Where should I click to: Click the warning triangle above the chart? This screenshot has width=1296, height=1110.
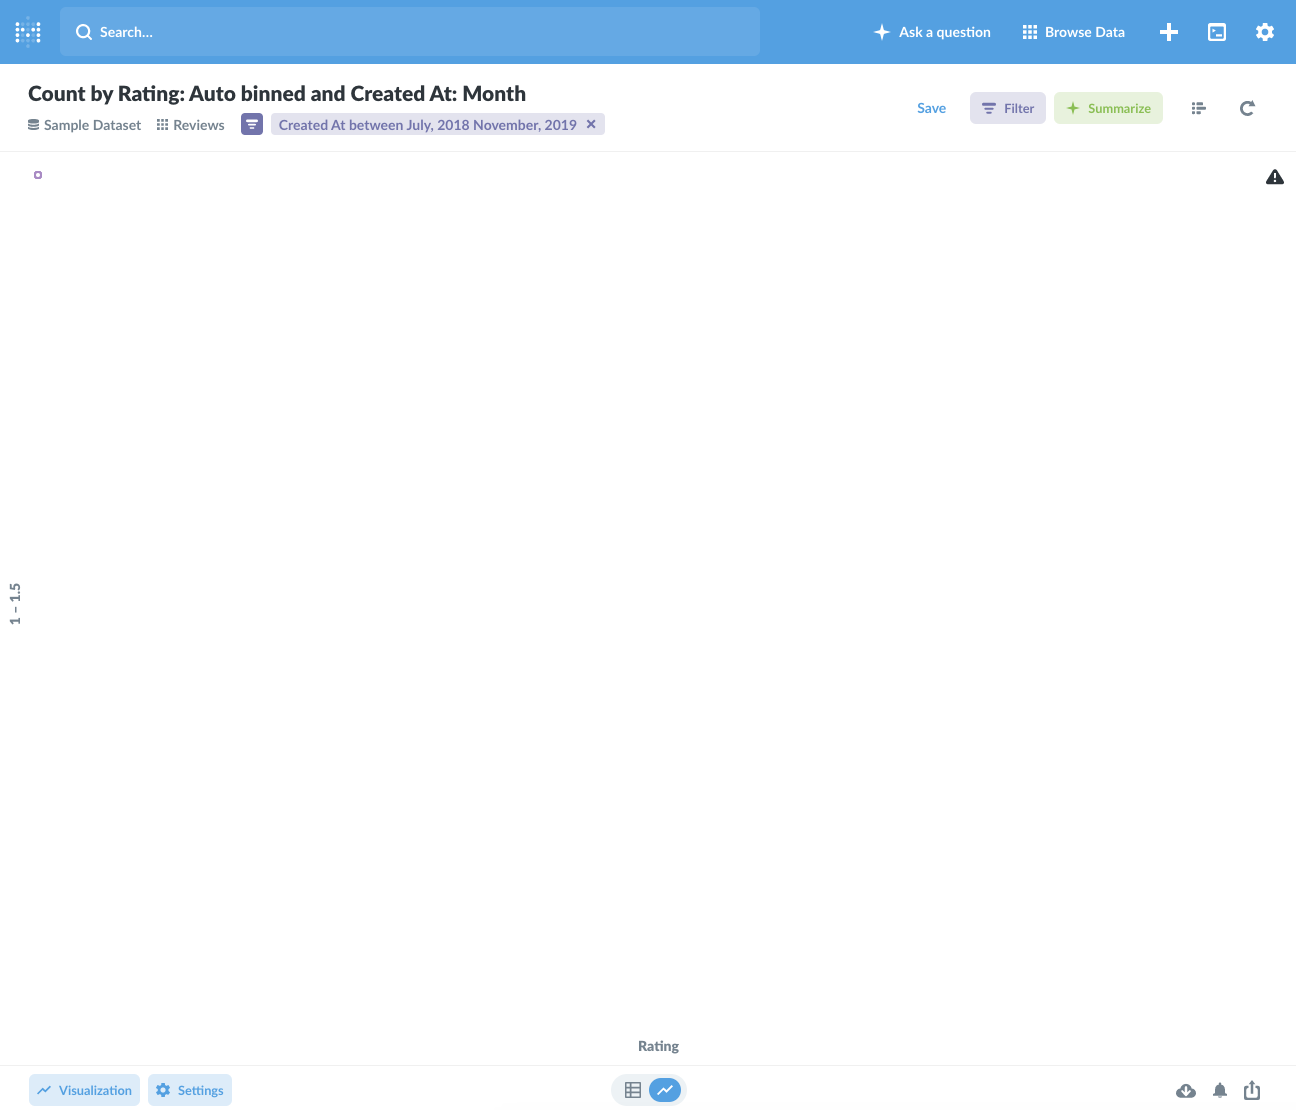click(x=1274, y=176)
